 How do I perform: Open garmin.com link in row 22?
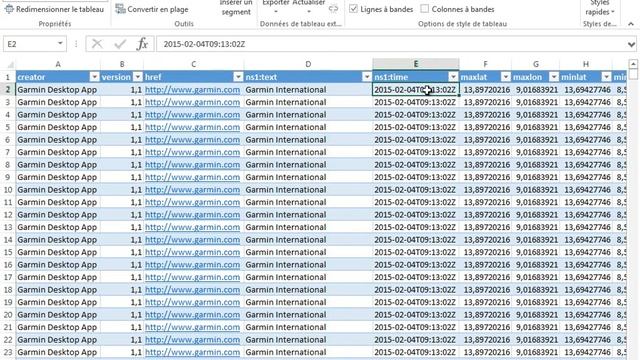(x=192, y=339)
